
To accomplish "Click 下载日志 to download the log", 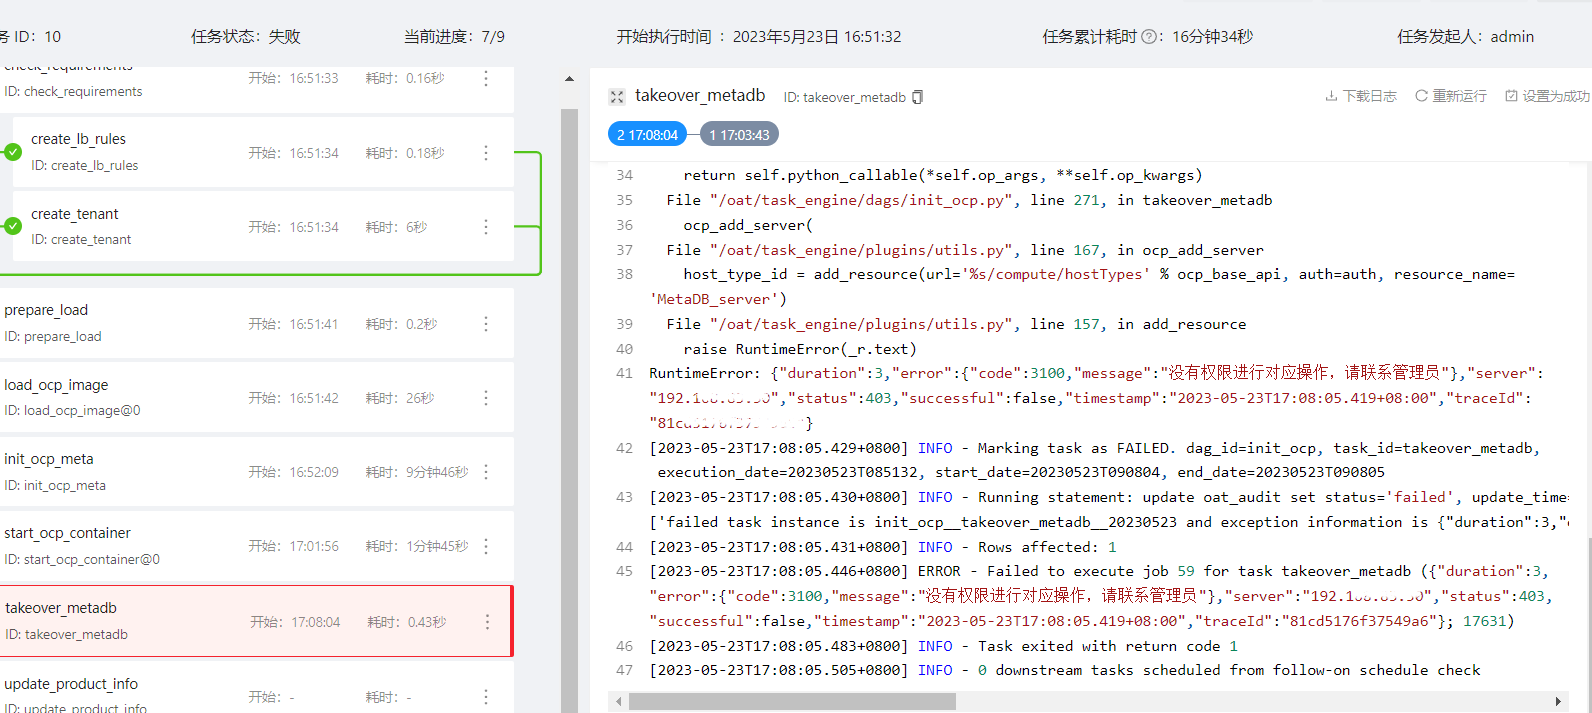I will [1361, 96].
